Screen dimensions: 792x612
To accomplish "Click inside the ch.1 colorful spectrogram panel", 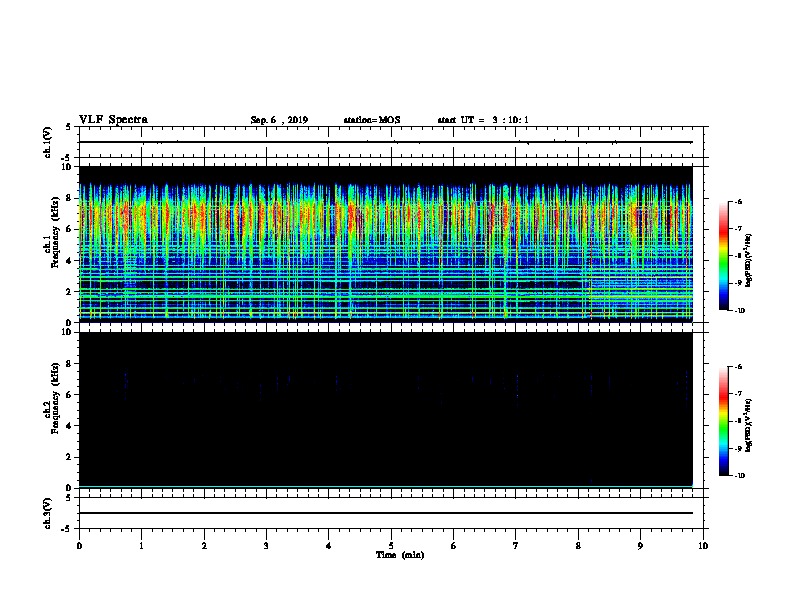I will point(386,244).
